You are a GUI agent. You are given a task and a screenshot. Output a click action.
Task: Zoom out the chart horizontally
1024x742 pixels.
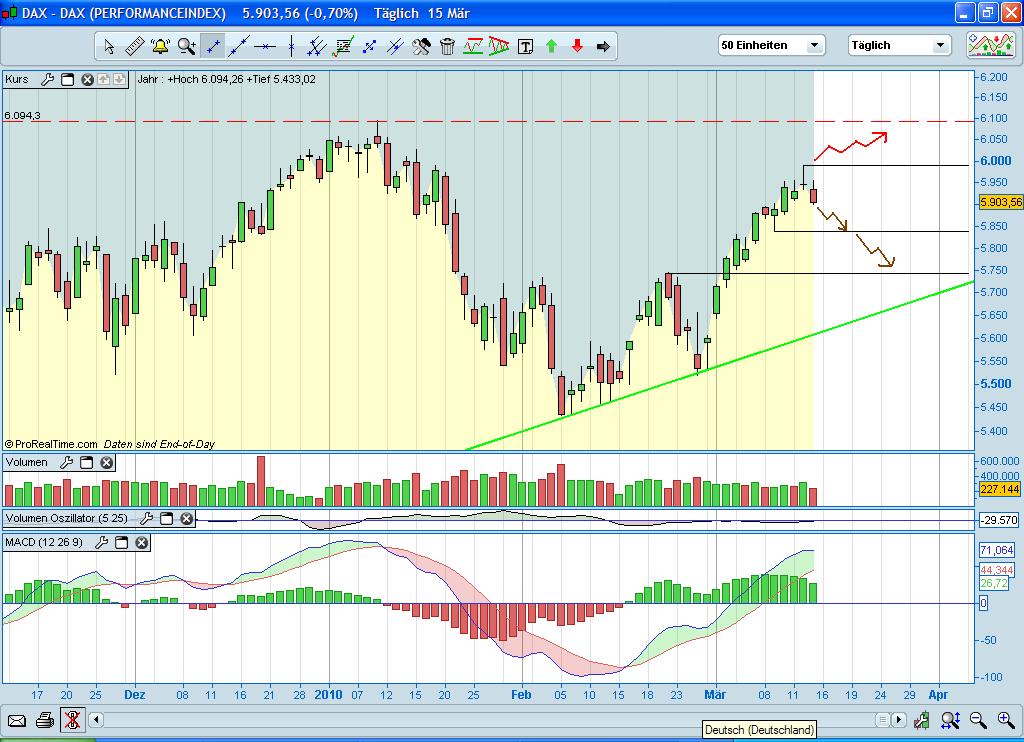[x=978, y=720]
